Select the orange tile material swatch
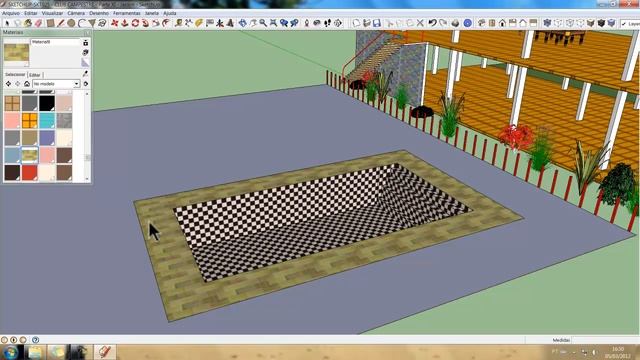The image size is (640, 360). (29, 121)
